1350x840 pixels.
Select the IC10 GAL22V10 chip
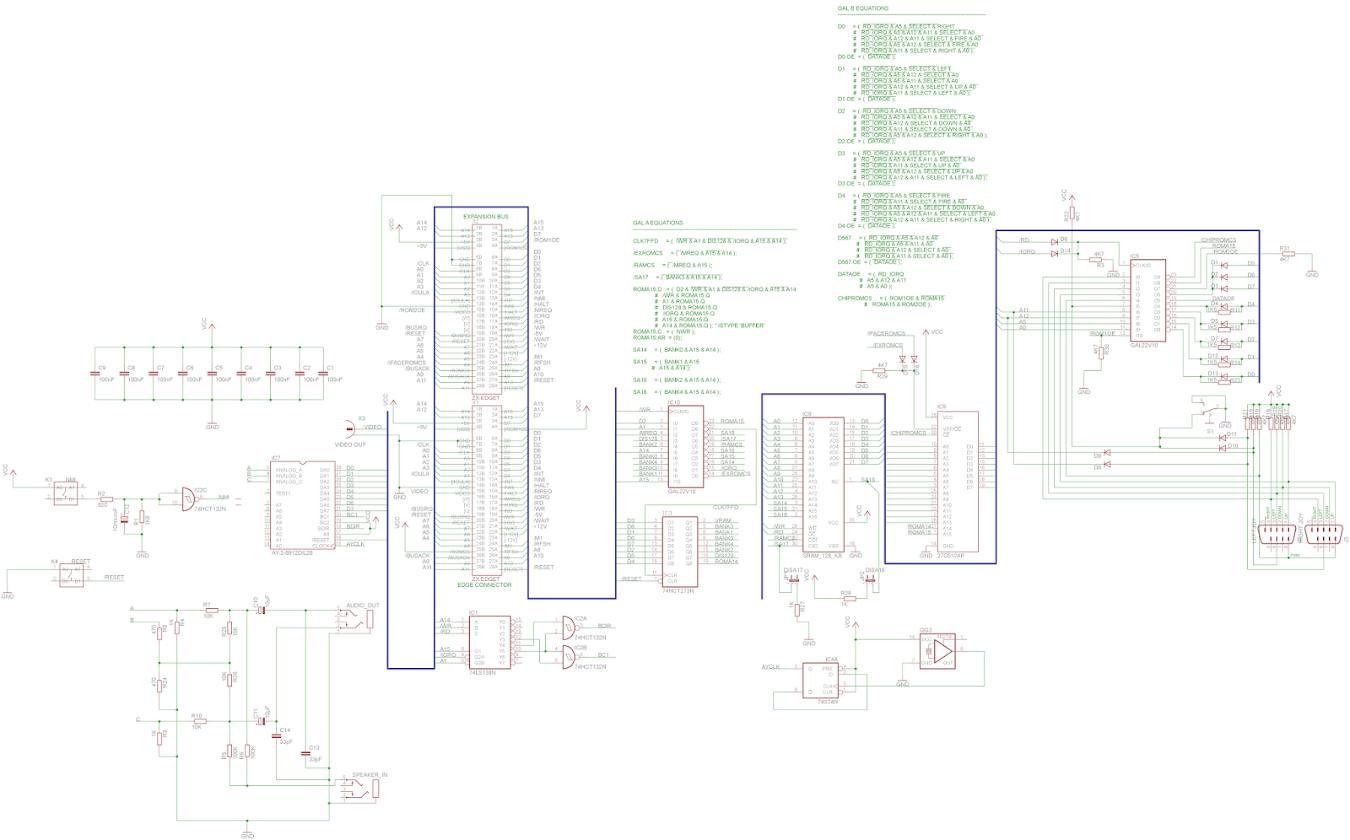pos(687,446)
